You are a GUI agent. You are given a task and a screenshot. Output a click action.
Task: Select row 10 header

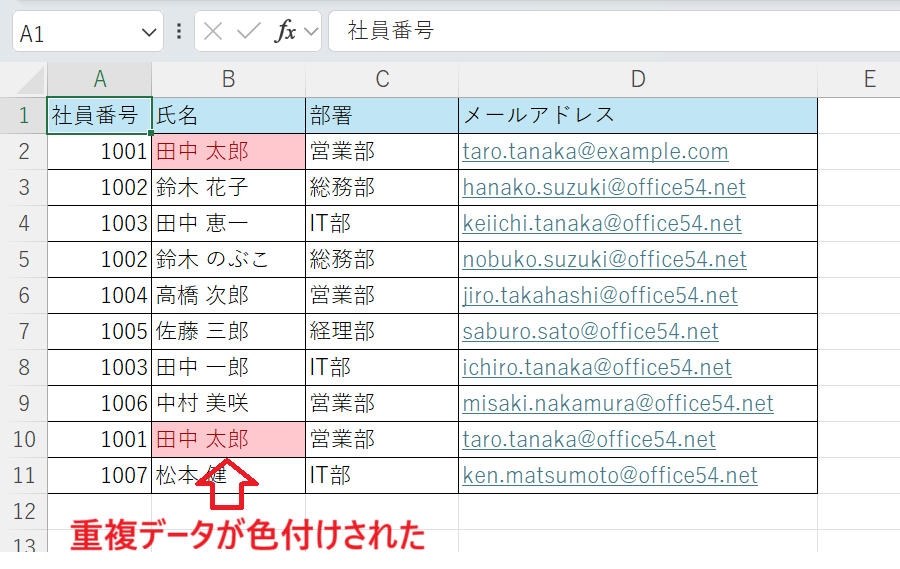pos(24,439)
